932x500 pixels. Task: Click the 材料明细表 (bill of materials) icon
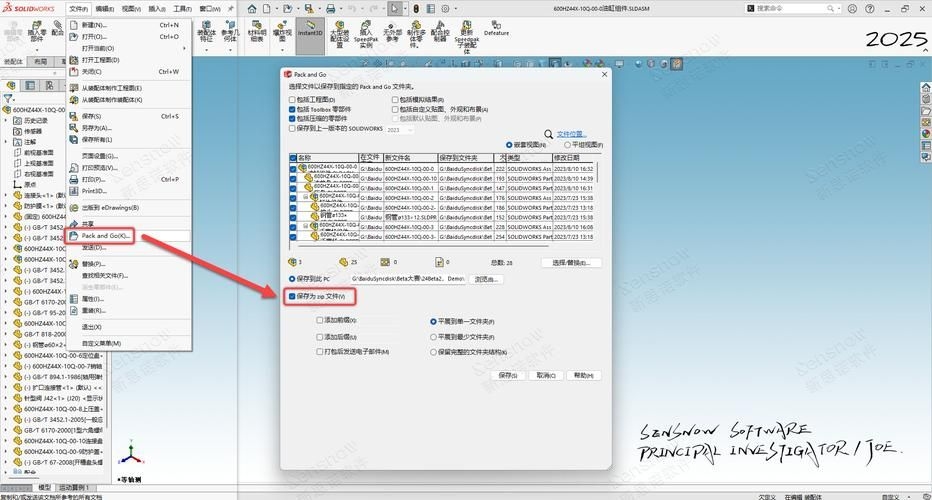(257, 27)
